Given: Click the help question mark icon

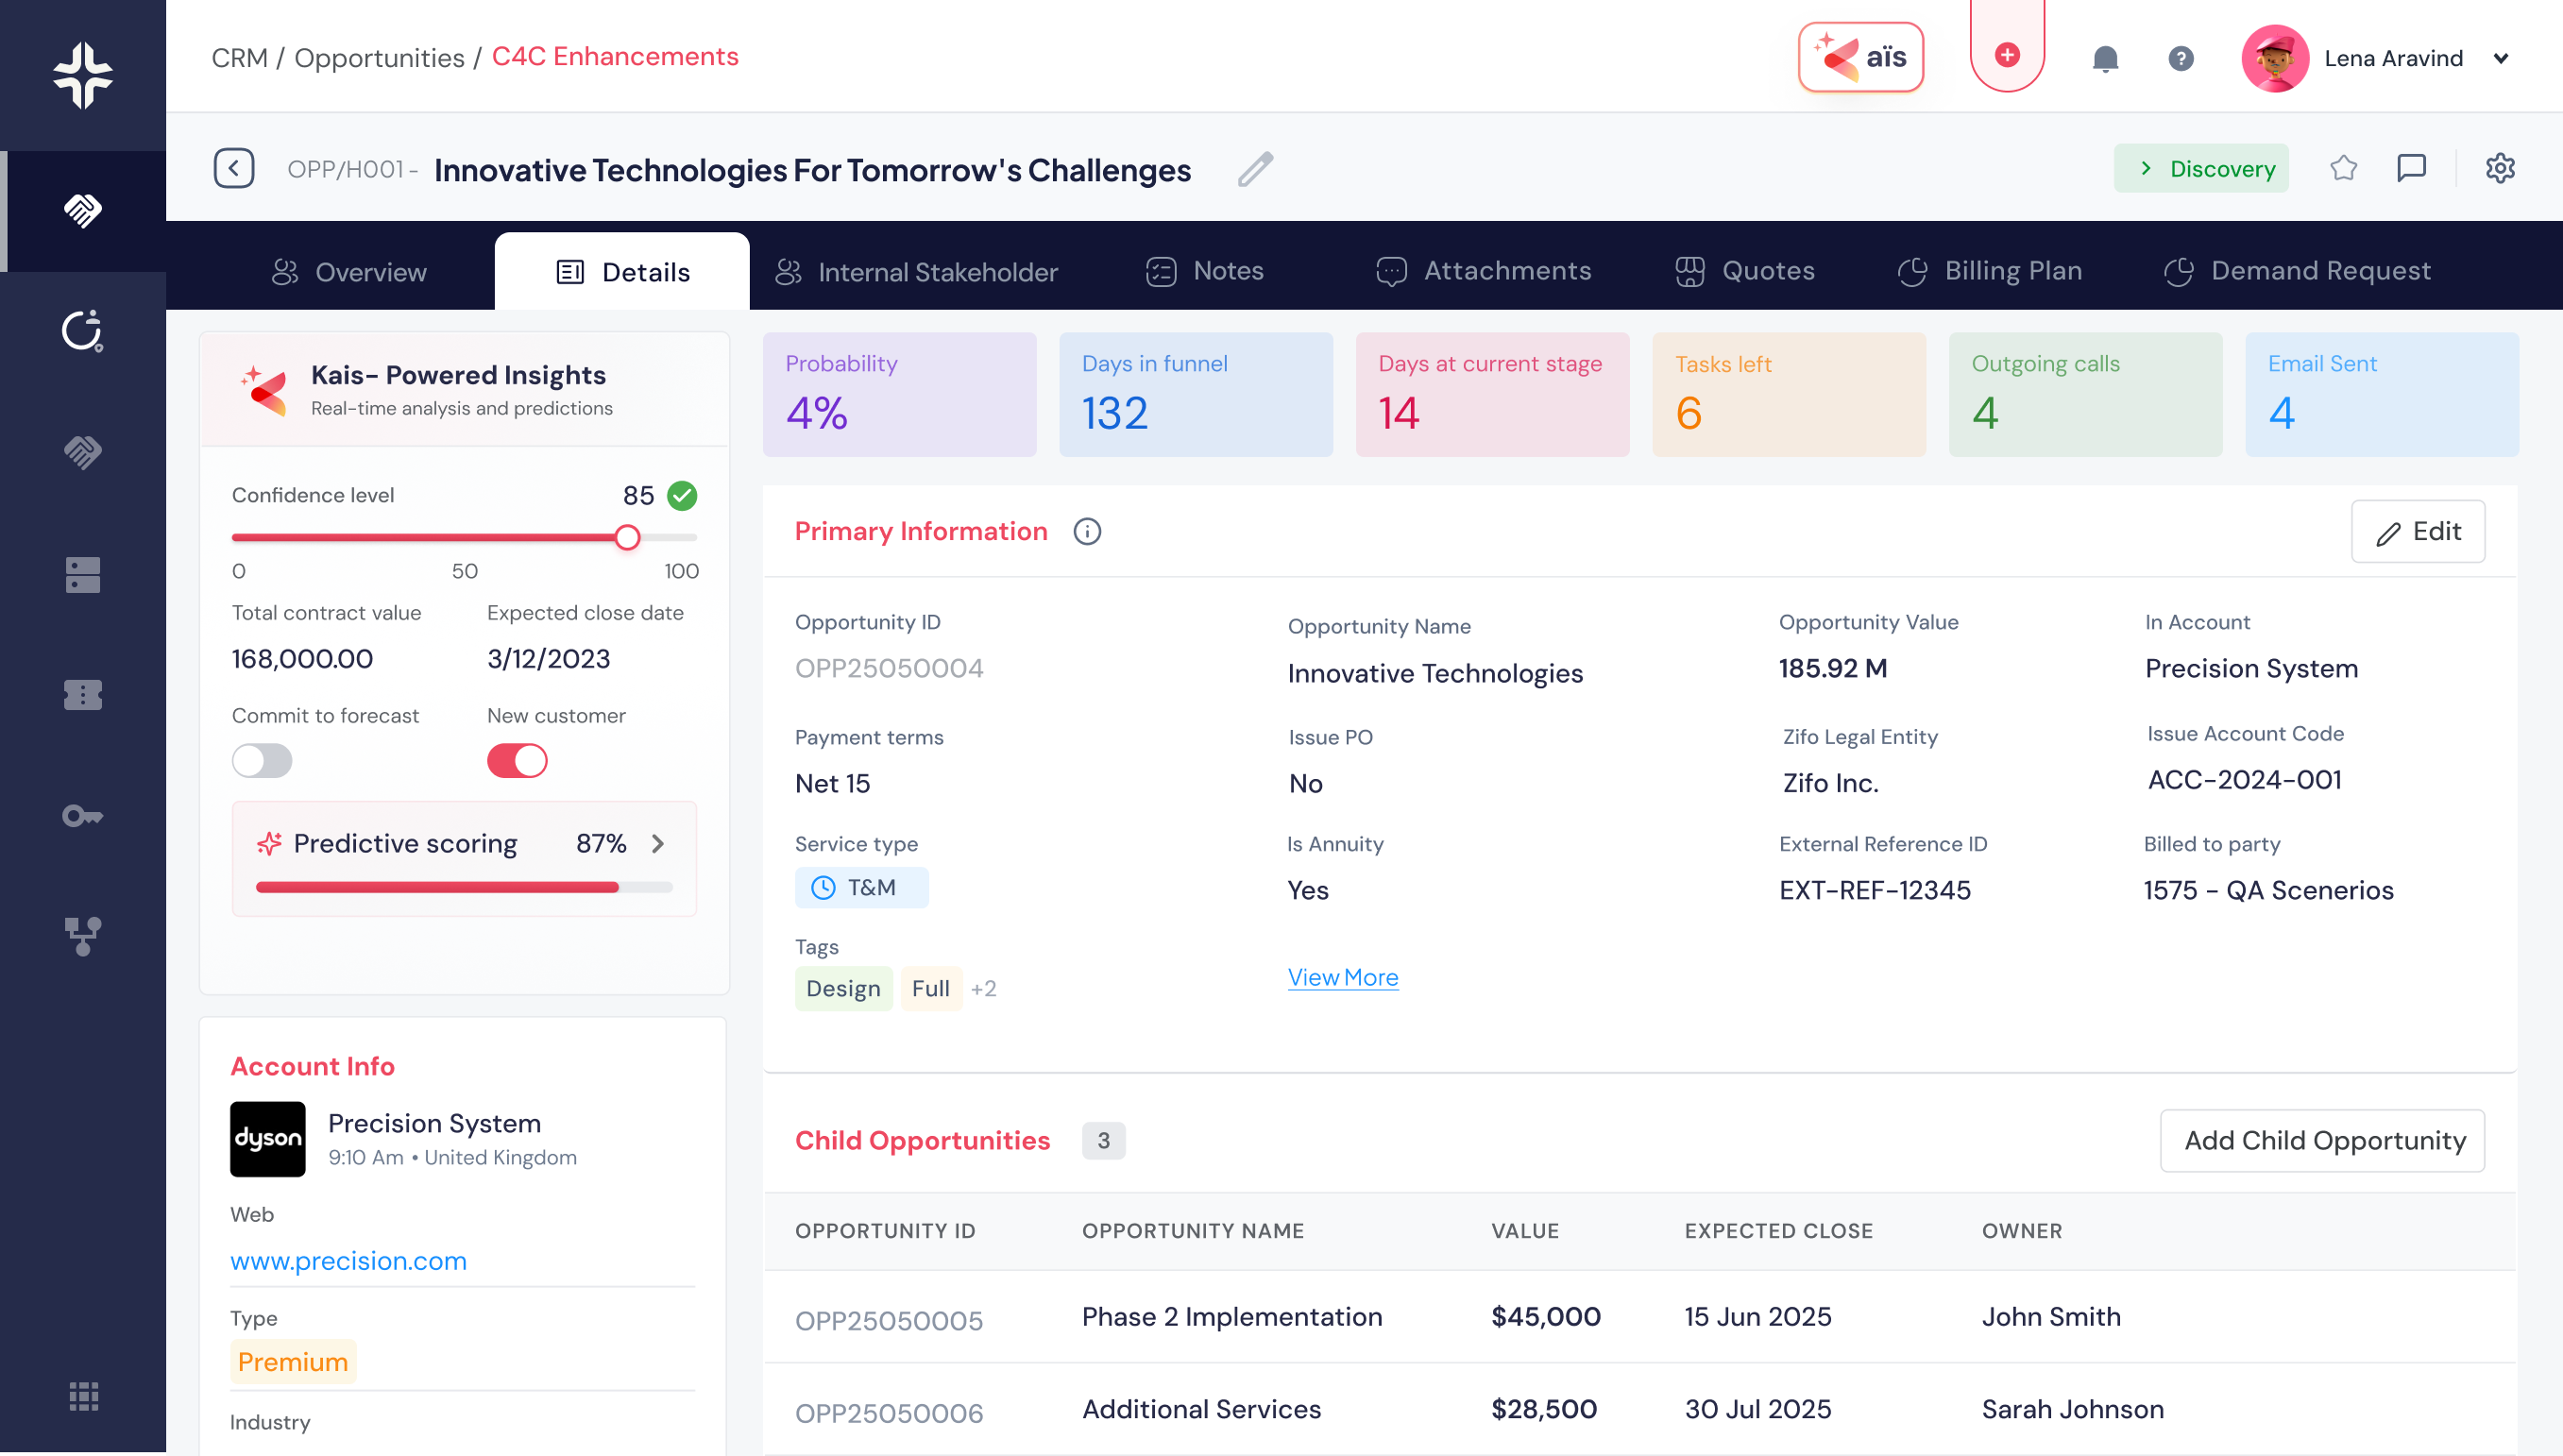Looking at the screenshot, I should (x=2180, y=59).
